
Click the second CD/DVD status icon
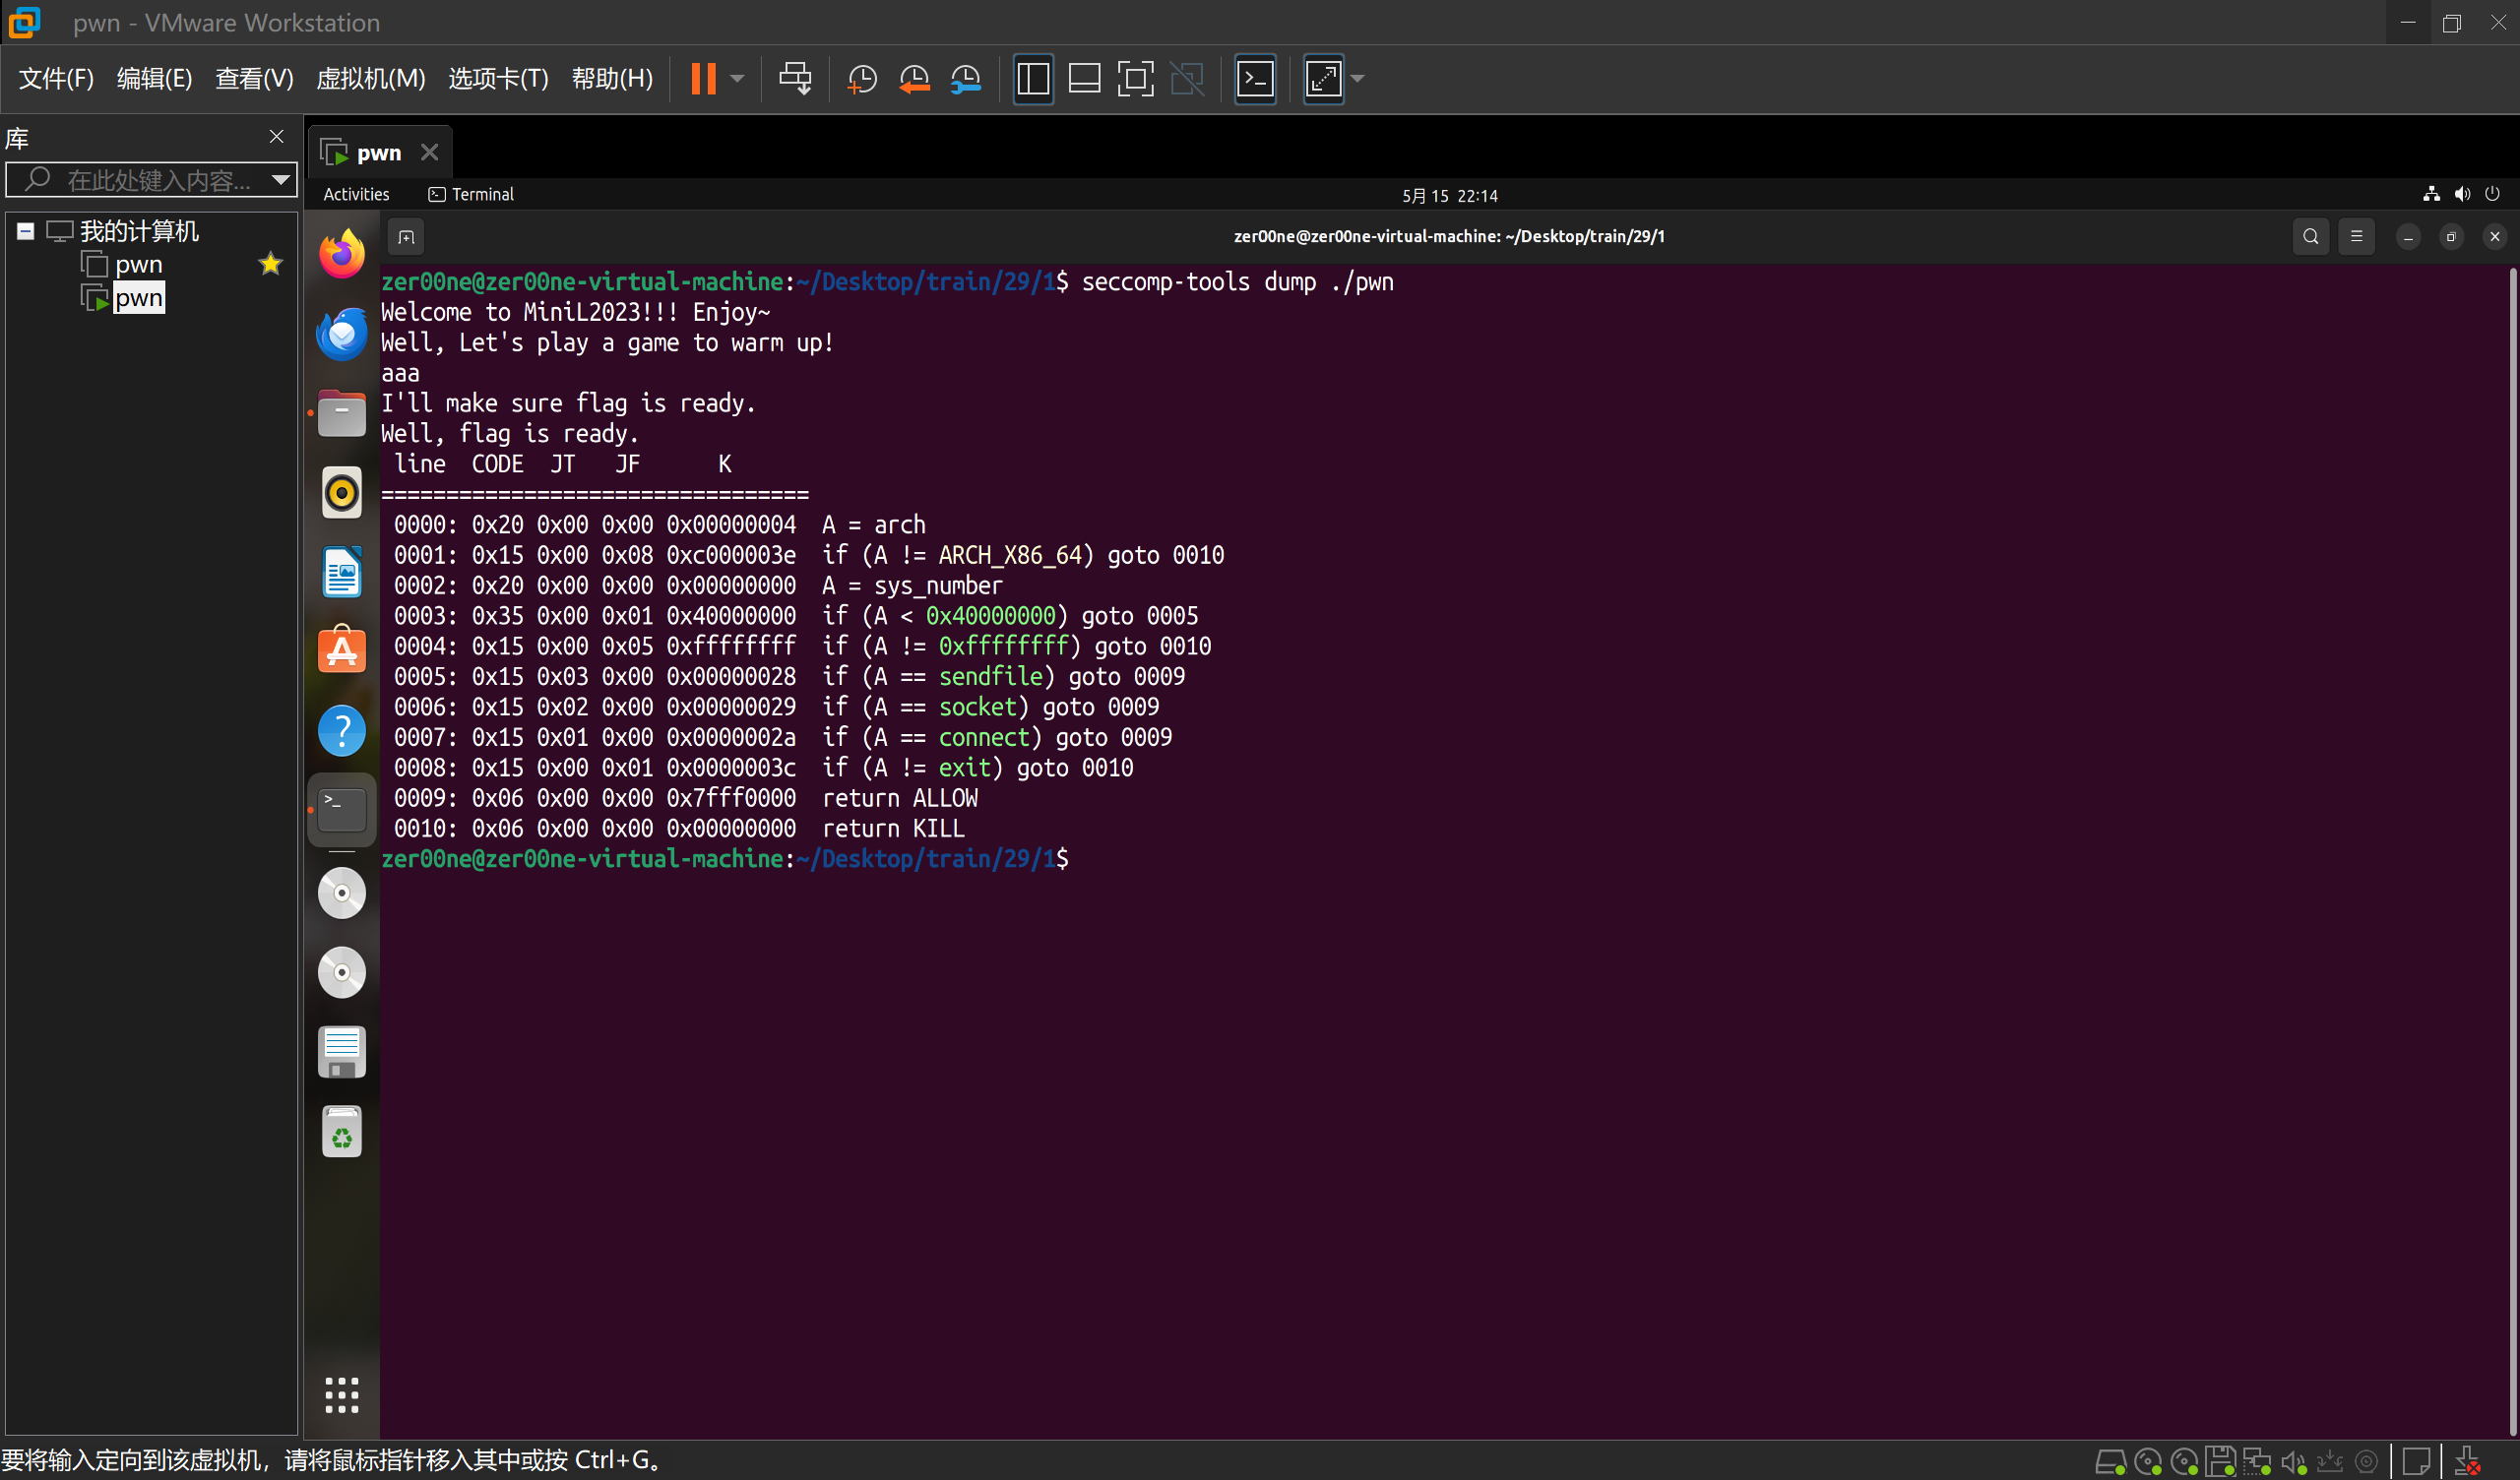click(x=2184, y=1462)
